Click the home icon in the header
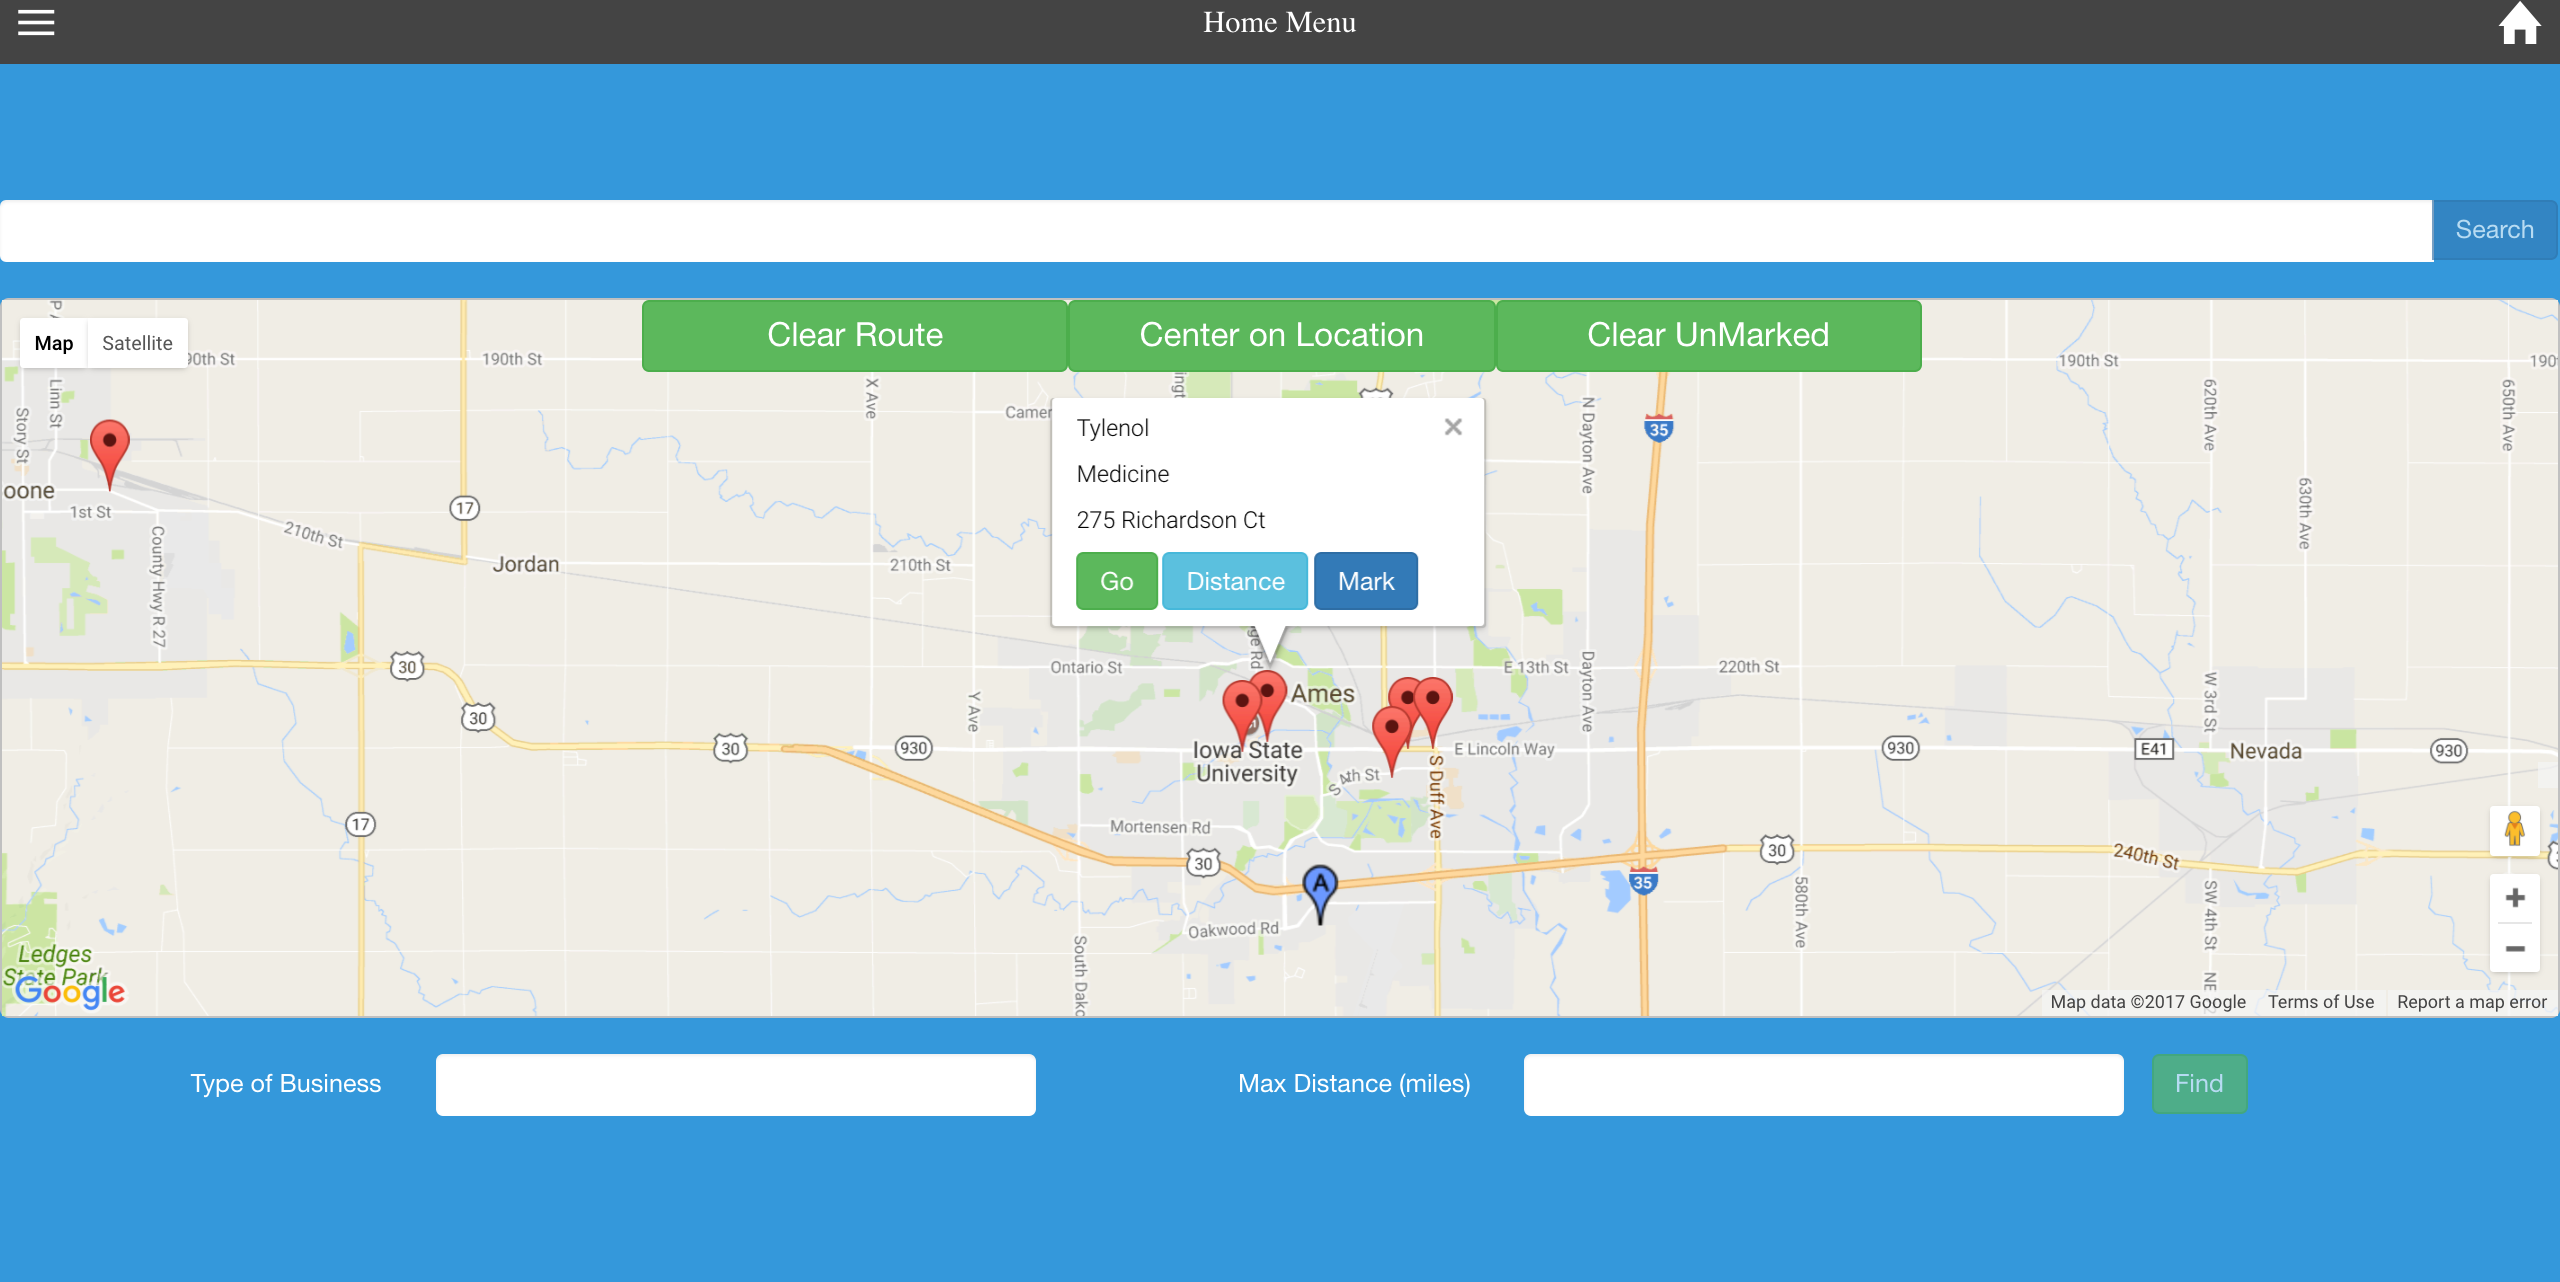The height and width of the screenshot is (1282, 2560). [x=2519, y=24]
